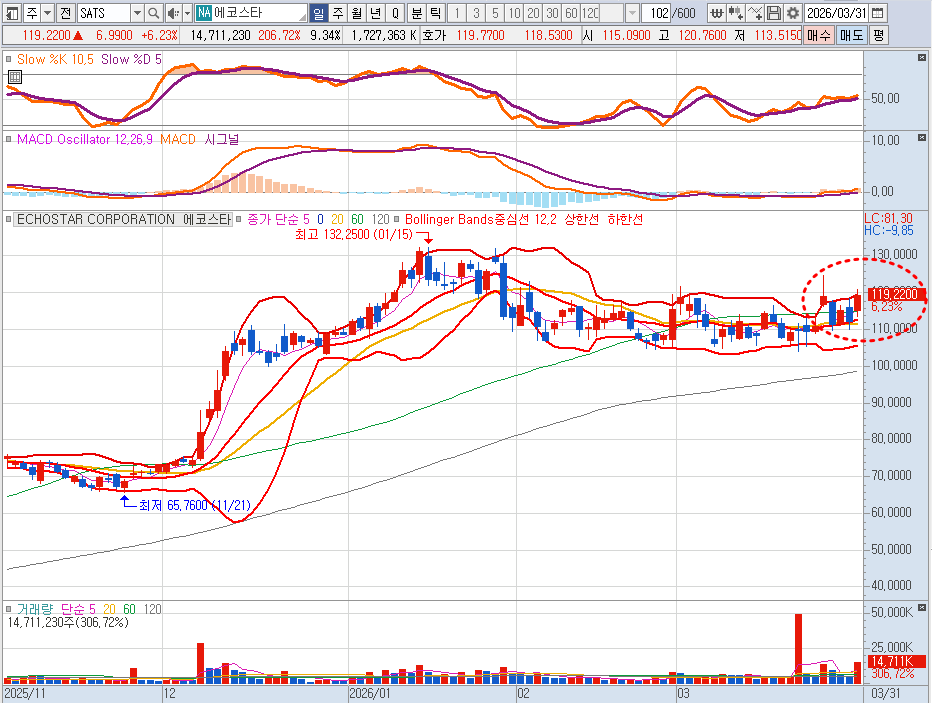Viewport: 932px width, 703px height.
Task: Expand the dropdown next to the speaker icon
Action: coord(187,13)
